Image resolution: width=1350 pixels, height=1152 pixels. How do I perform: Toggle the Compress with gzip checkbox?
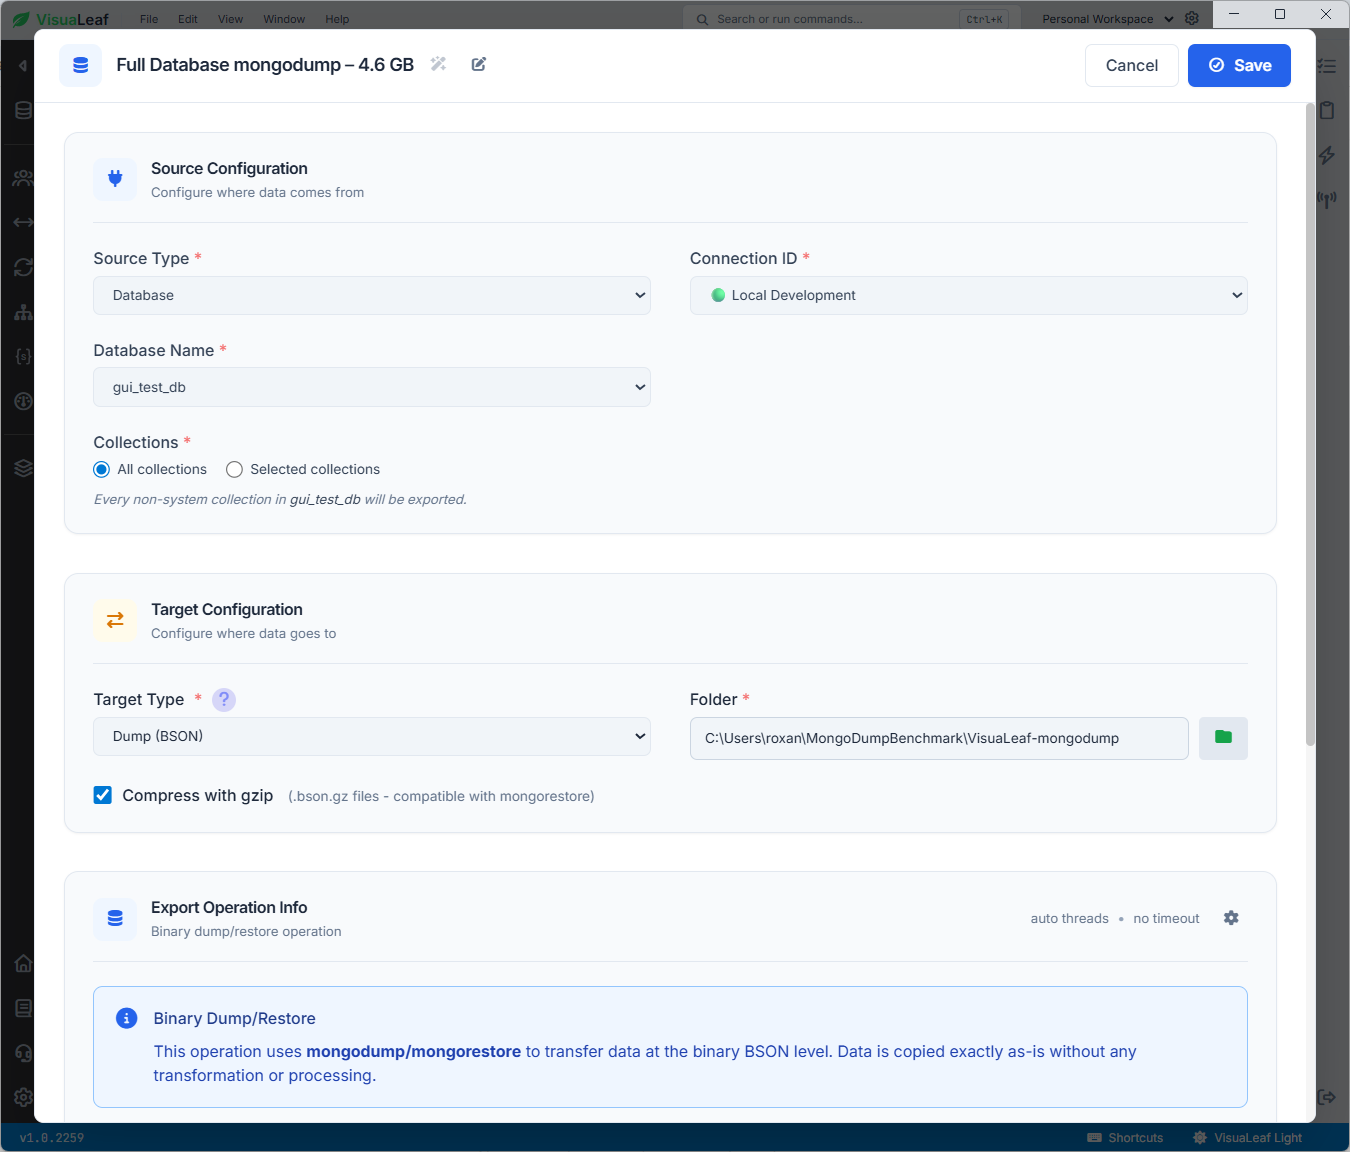click(103, 795)
